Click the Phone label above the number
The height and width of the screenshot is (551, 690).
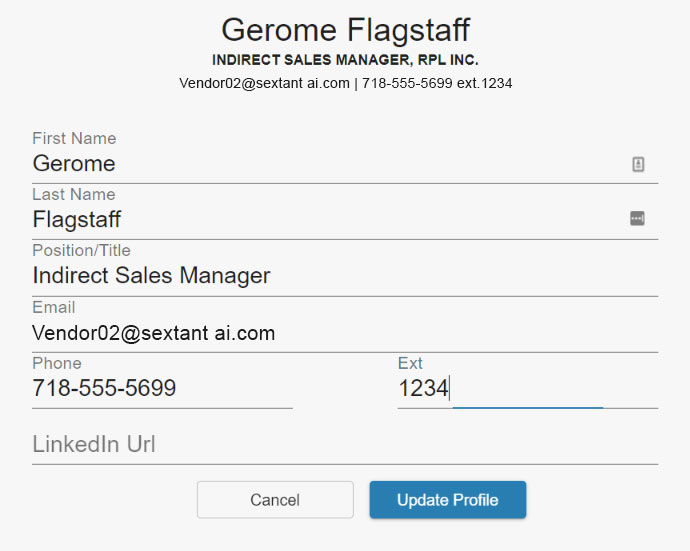(x=57, y=363)
